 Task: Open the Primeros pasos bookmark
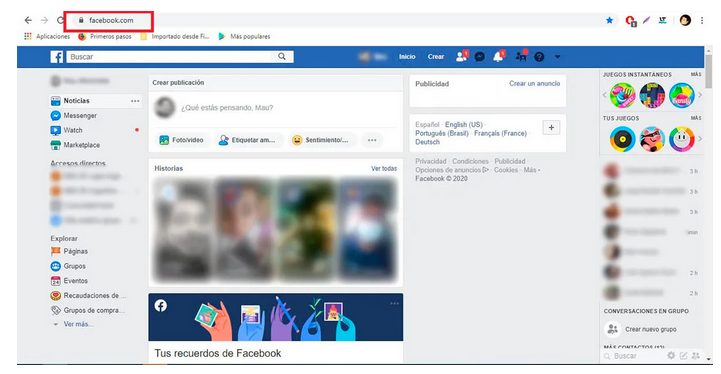tap(105, 36)
